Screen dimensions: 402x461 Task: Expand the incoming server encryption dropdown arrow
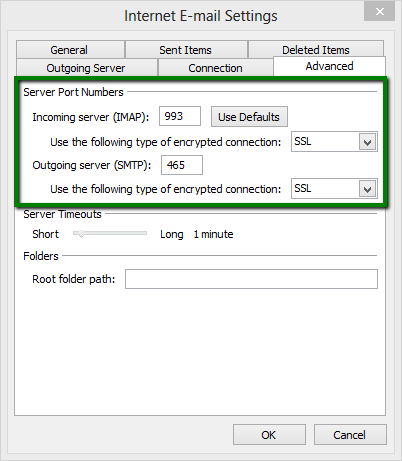[x=367, y=142]
